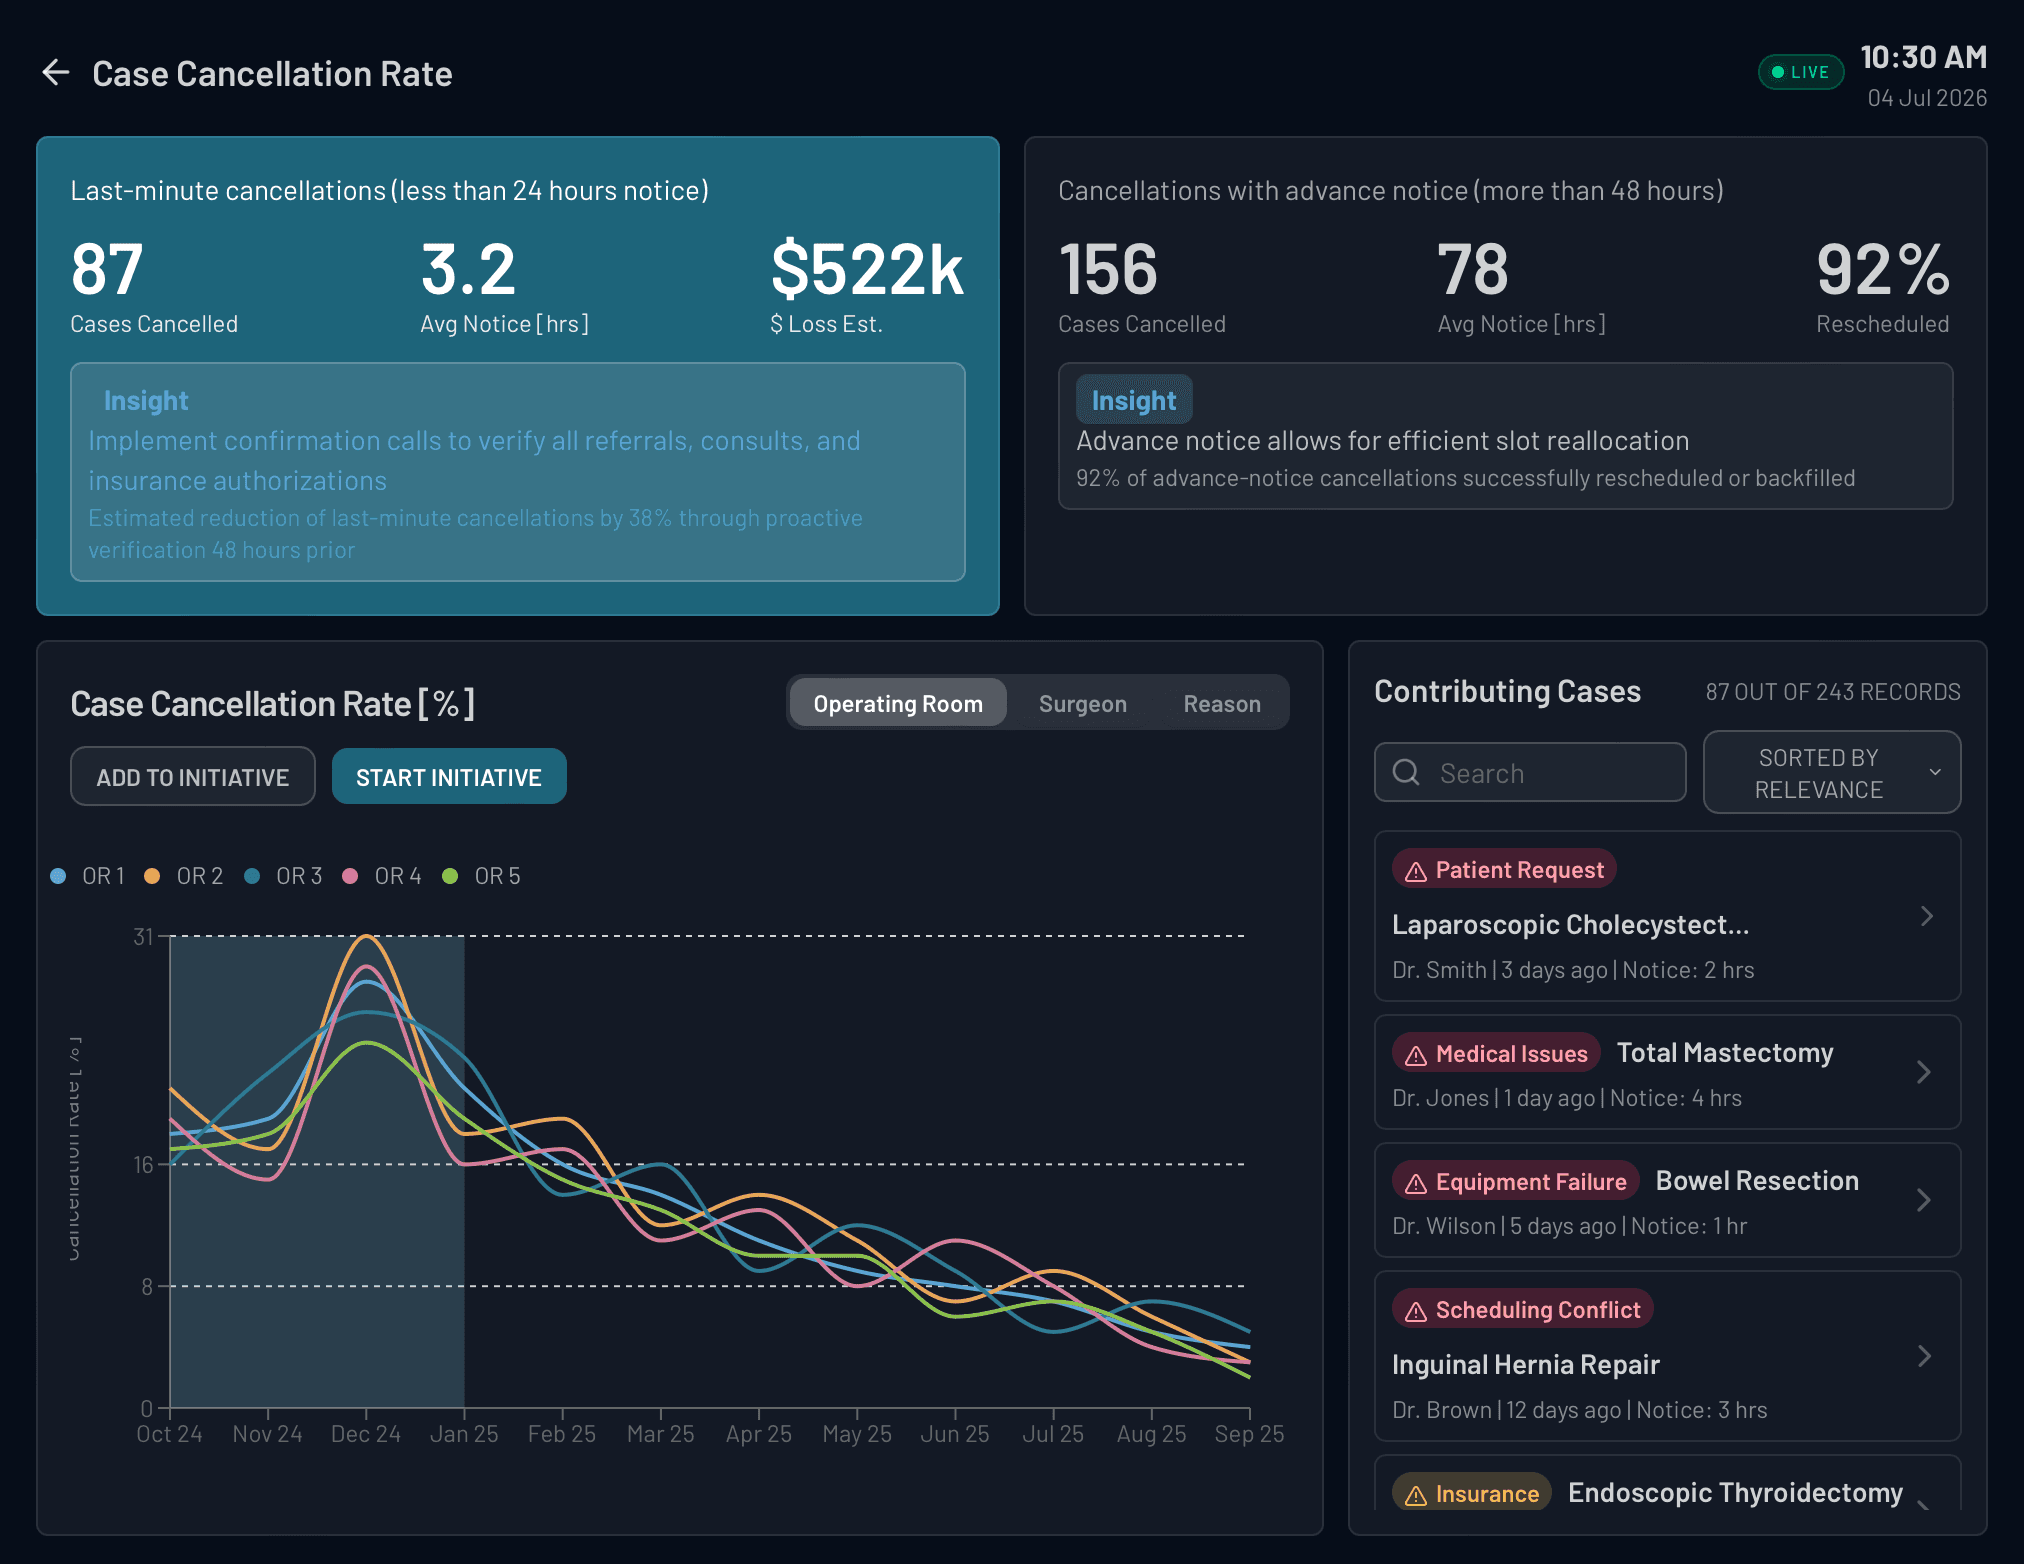The width and height of the screenshot is (2024, 1564).
Task: Click the Scheduling Conflict warning icon
Action: click(x=1416, y=1311)
